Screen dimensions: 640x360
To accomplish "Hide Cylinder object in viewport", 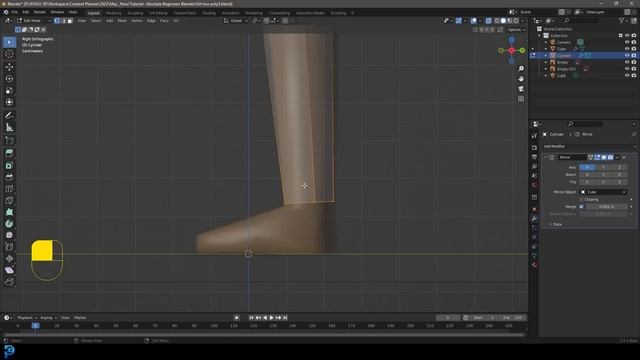I will pos(627,56).
